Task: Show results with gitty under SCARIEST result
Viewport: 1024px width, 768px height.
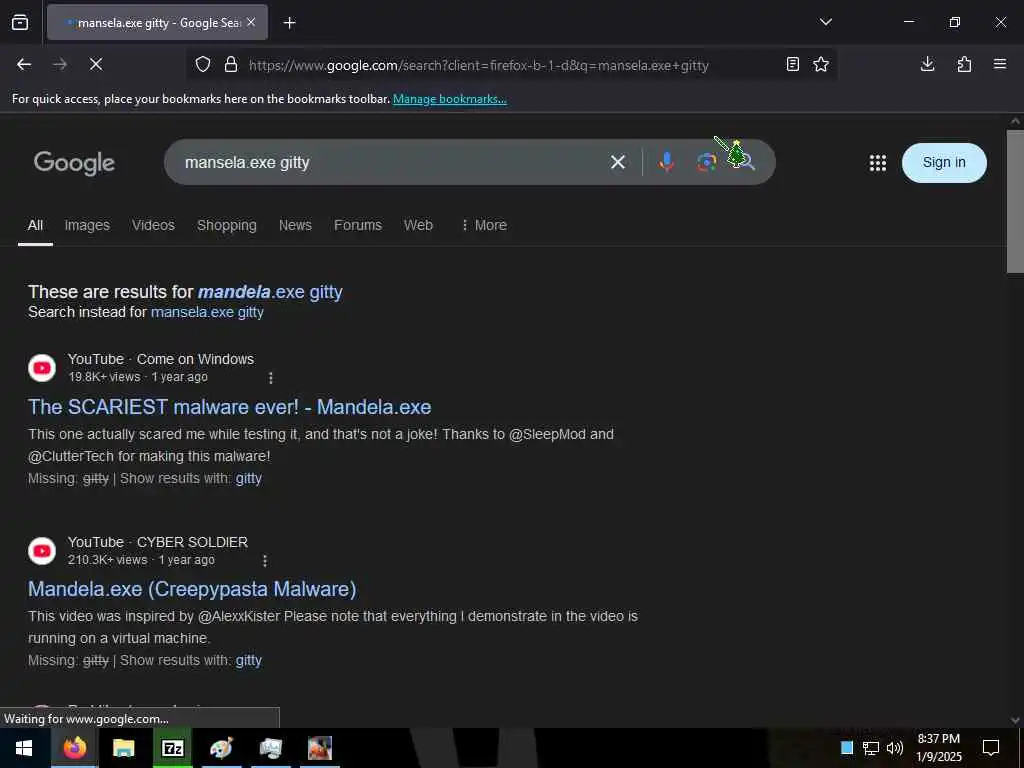Action: pyautogui.click(x=249, y=479)
